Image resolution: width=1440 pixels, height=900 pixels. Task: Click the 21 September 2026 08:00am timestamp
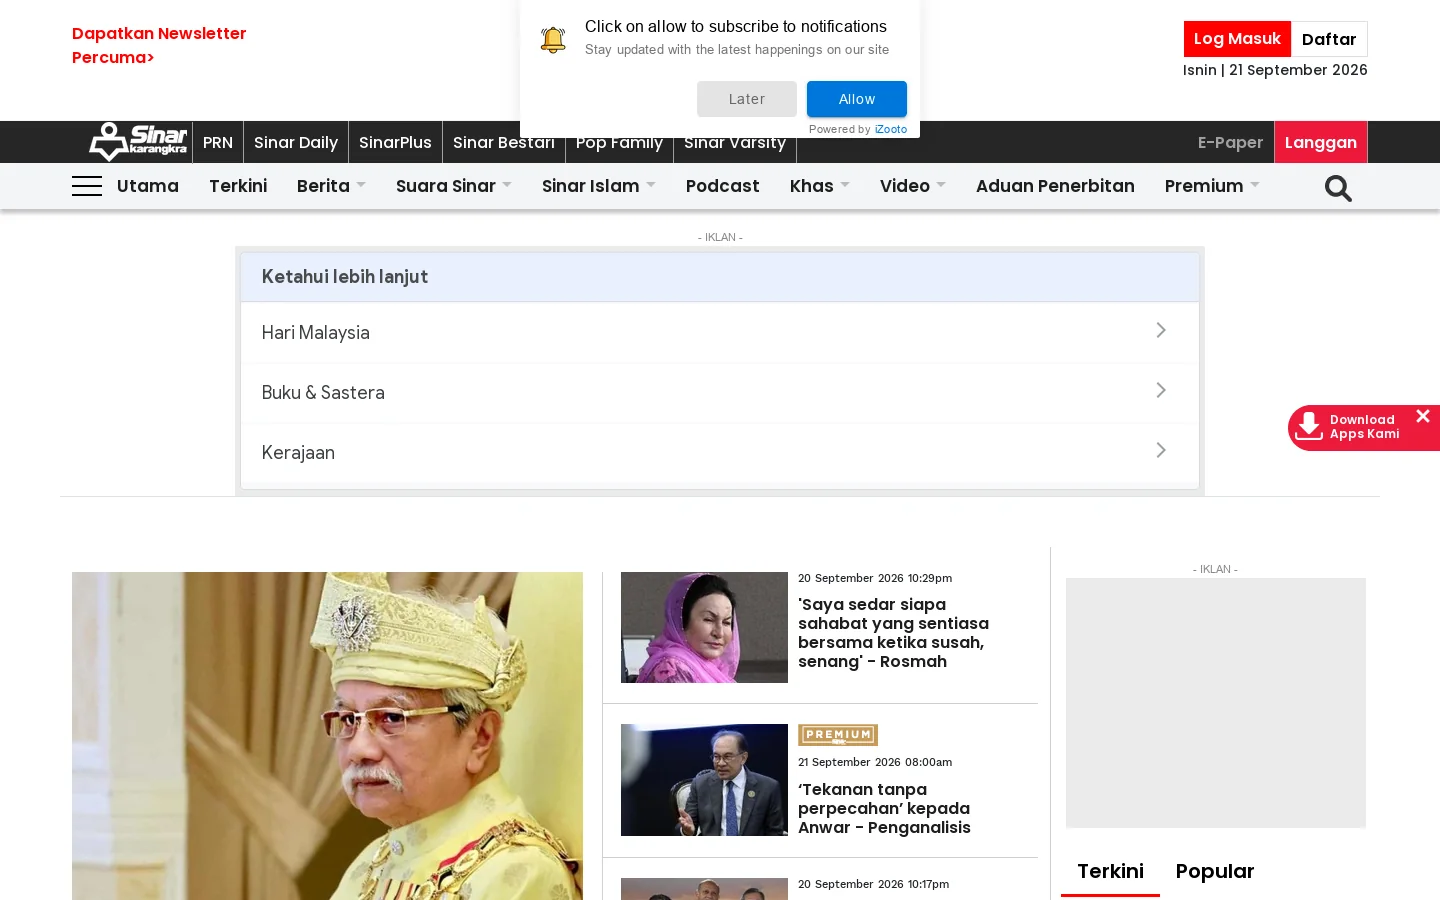click(x=875, y=762)
